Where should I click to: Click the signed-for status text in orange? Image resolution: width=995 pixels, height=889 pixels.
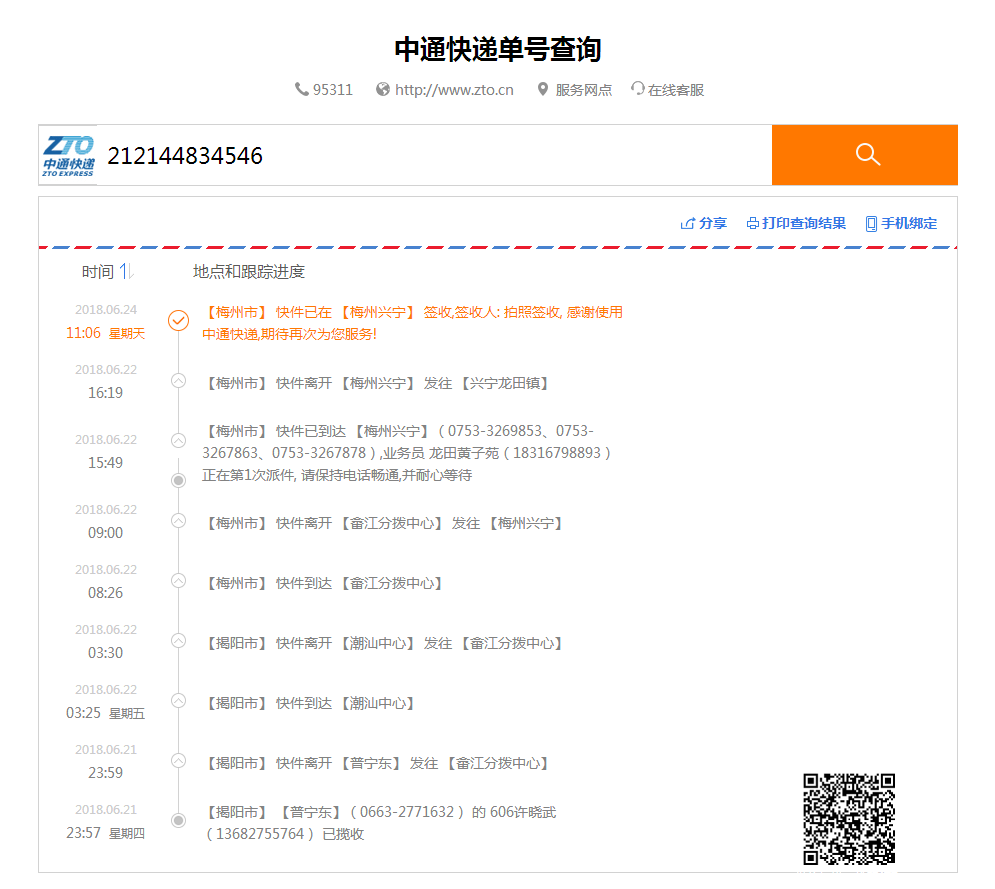pyautogui.click(x=412, y=323)
